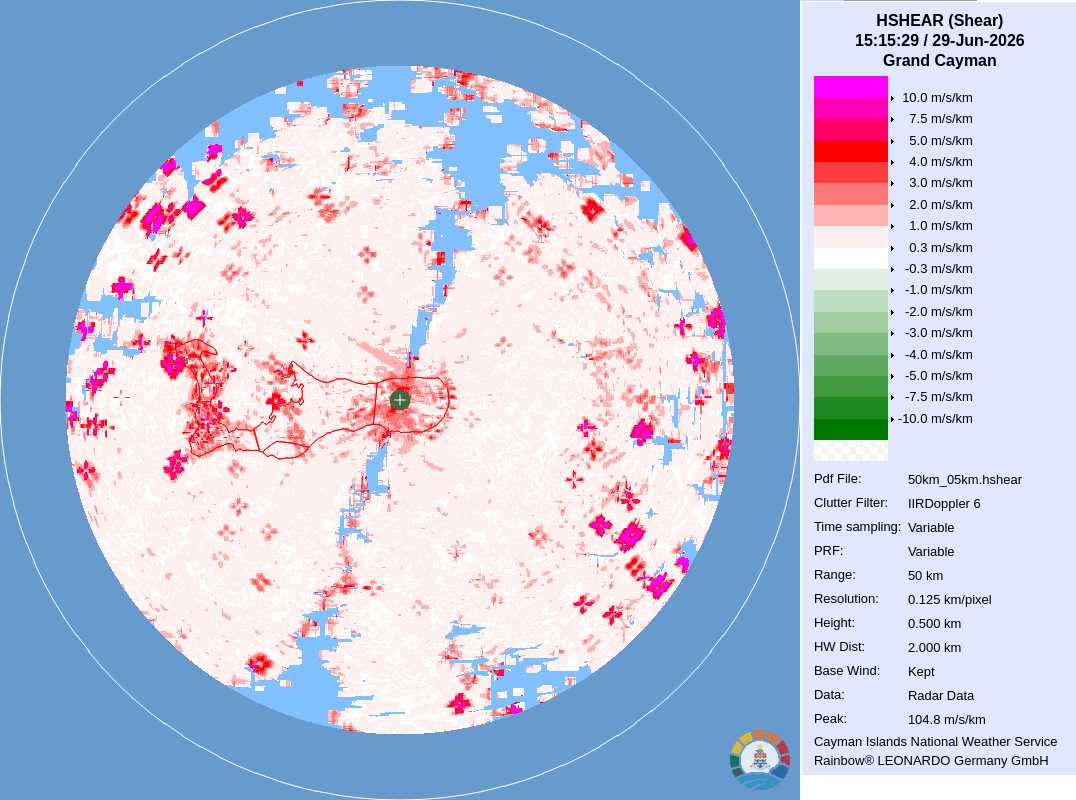Click the green radar center crosshair marker
This screenshot has height=800, width=1076.
(400, 400)
